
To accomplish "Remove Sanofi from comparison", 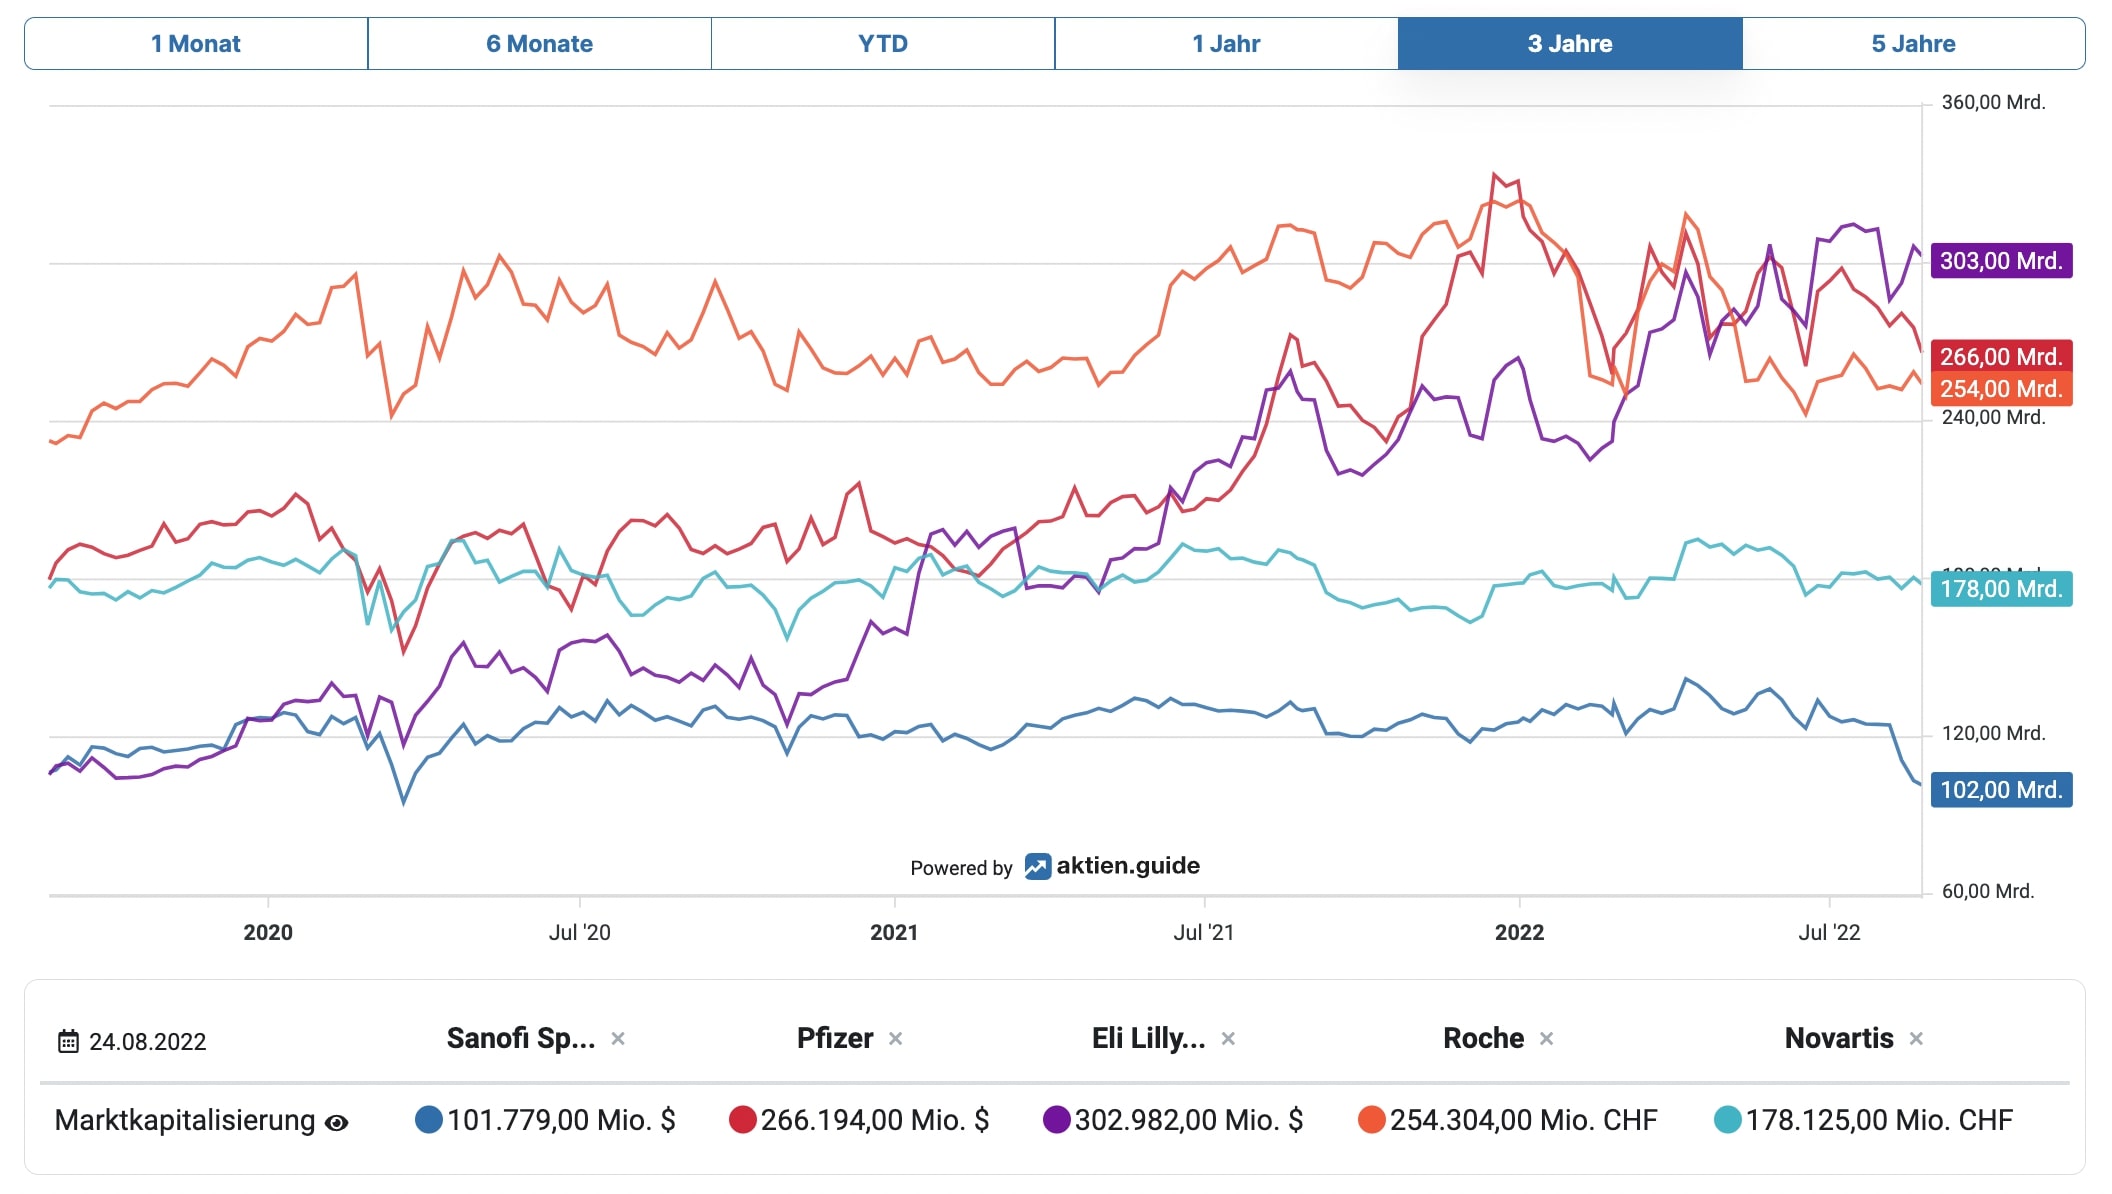I will (618, 1039).
